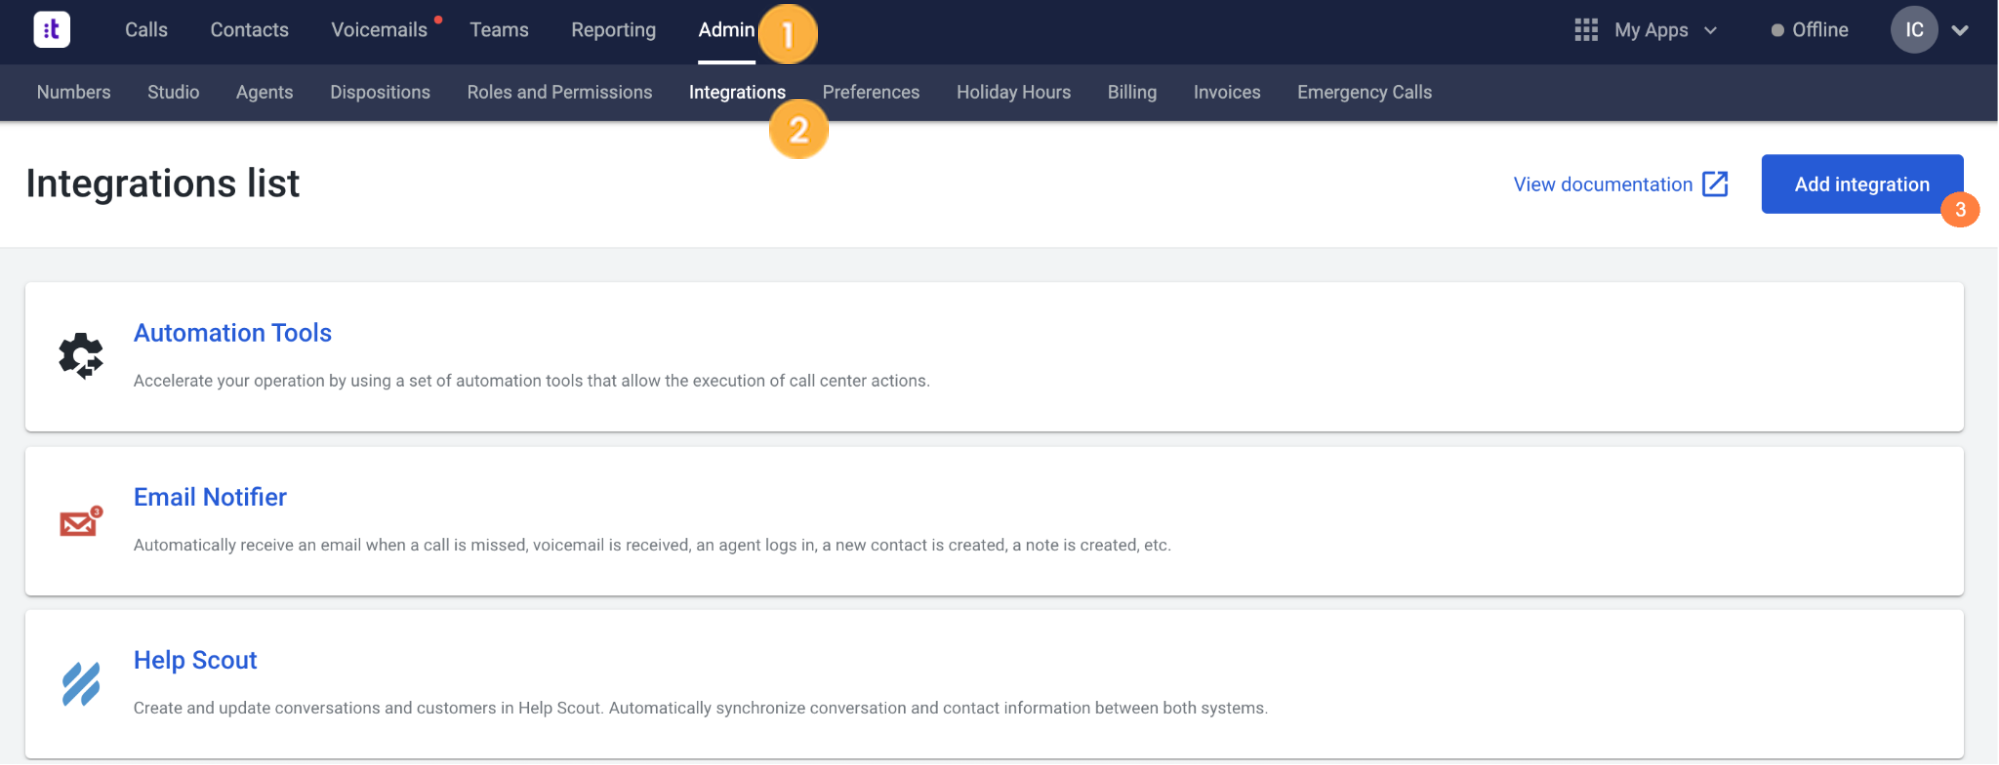Click the Automation Tools gear icon
Screen dimensions: 1999x765
pos(81,356)
